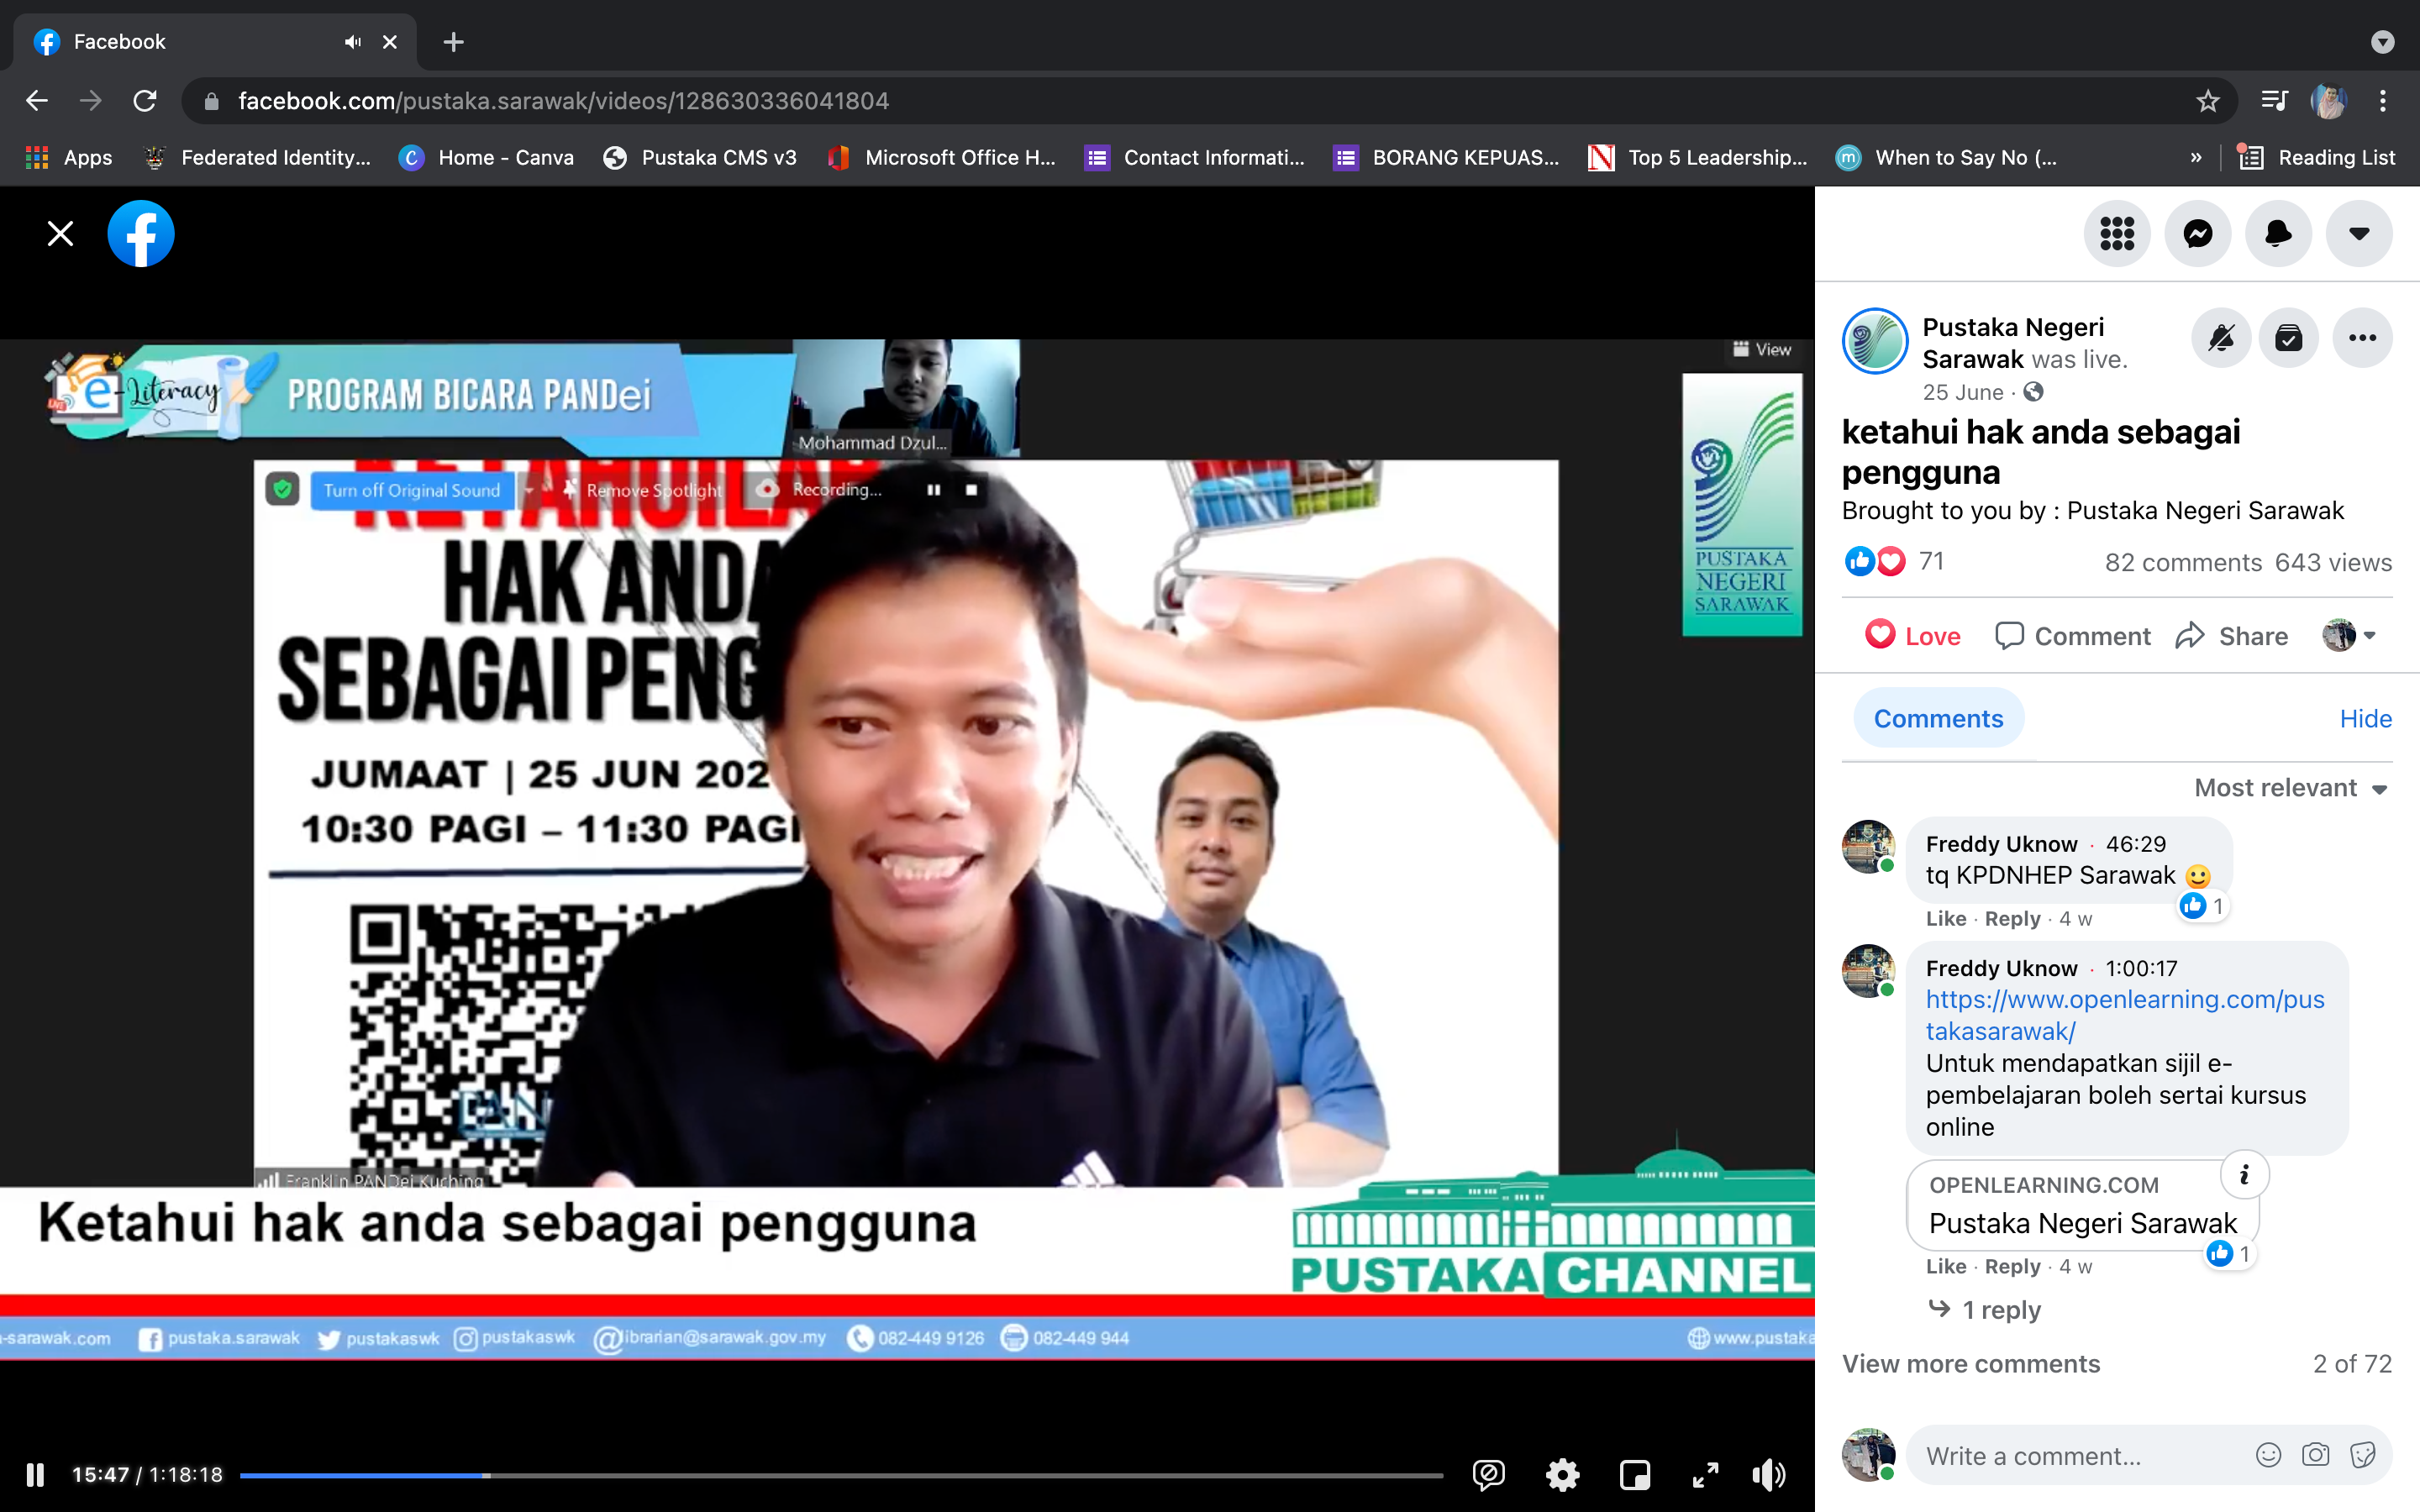
Task: Open the Chrome profile avatar
Action: pos(2328,101)
